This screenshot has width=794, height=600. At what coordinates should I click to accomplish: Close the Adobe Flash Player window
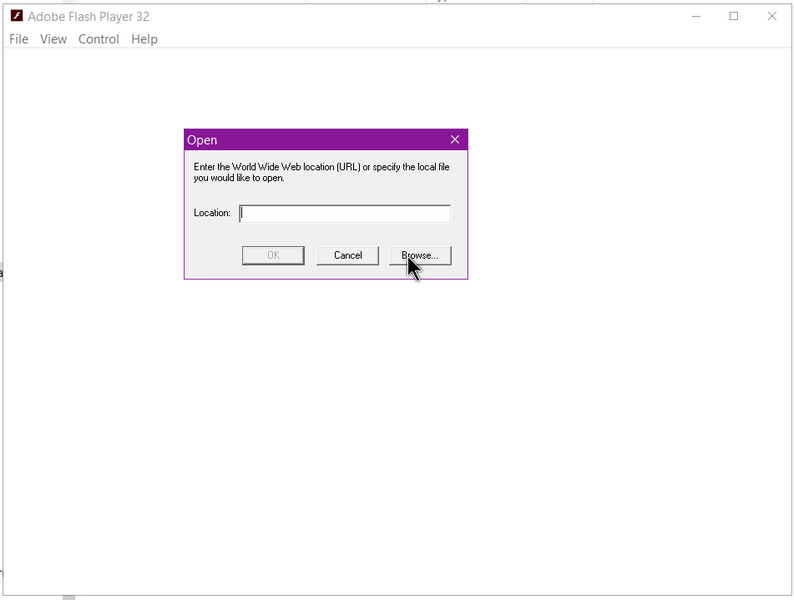(x=772, y=16)
